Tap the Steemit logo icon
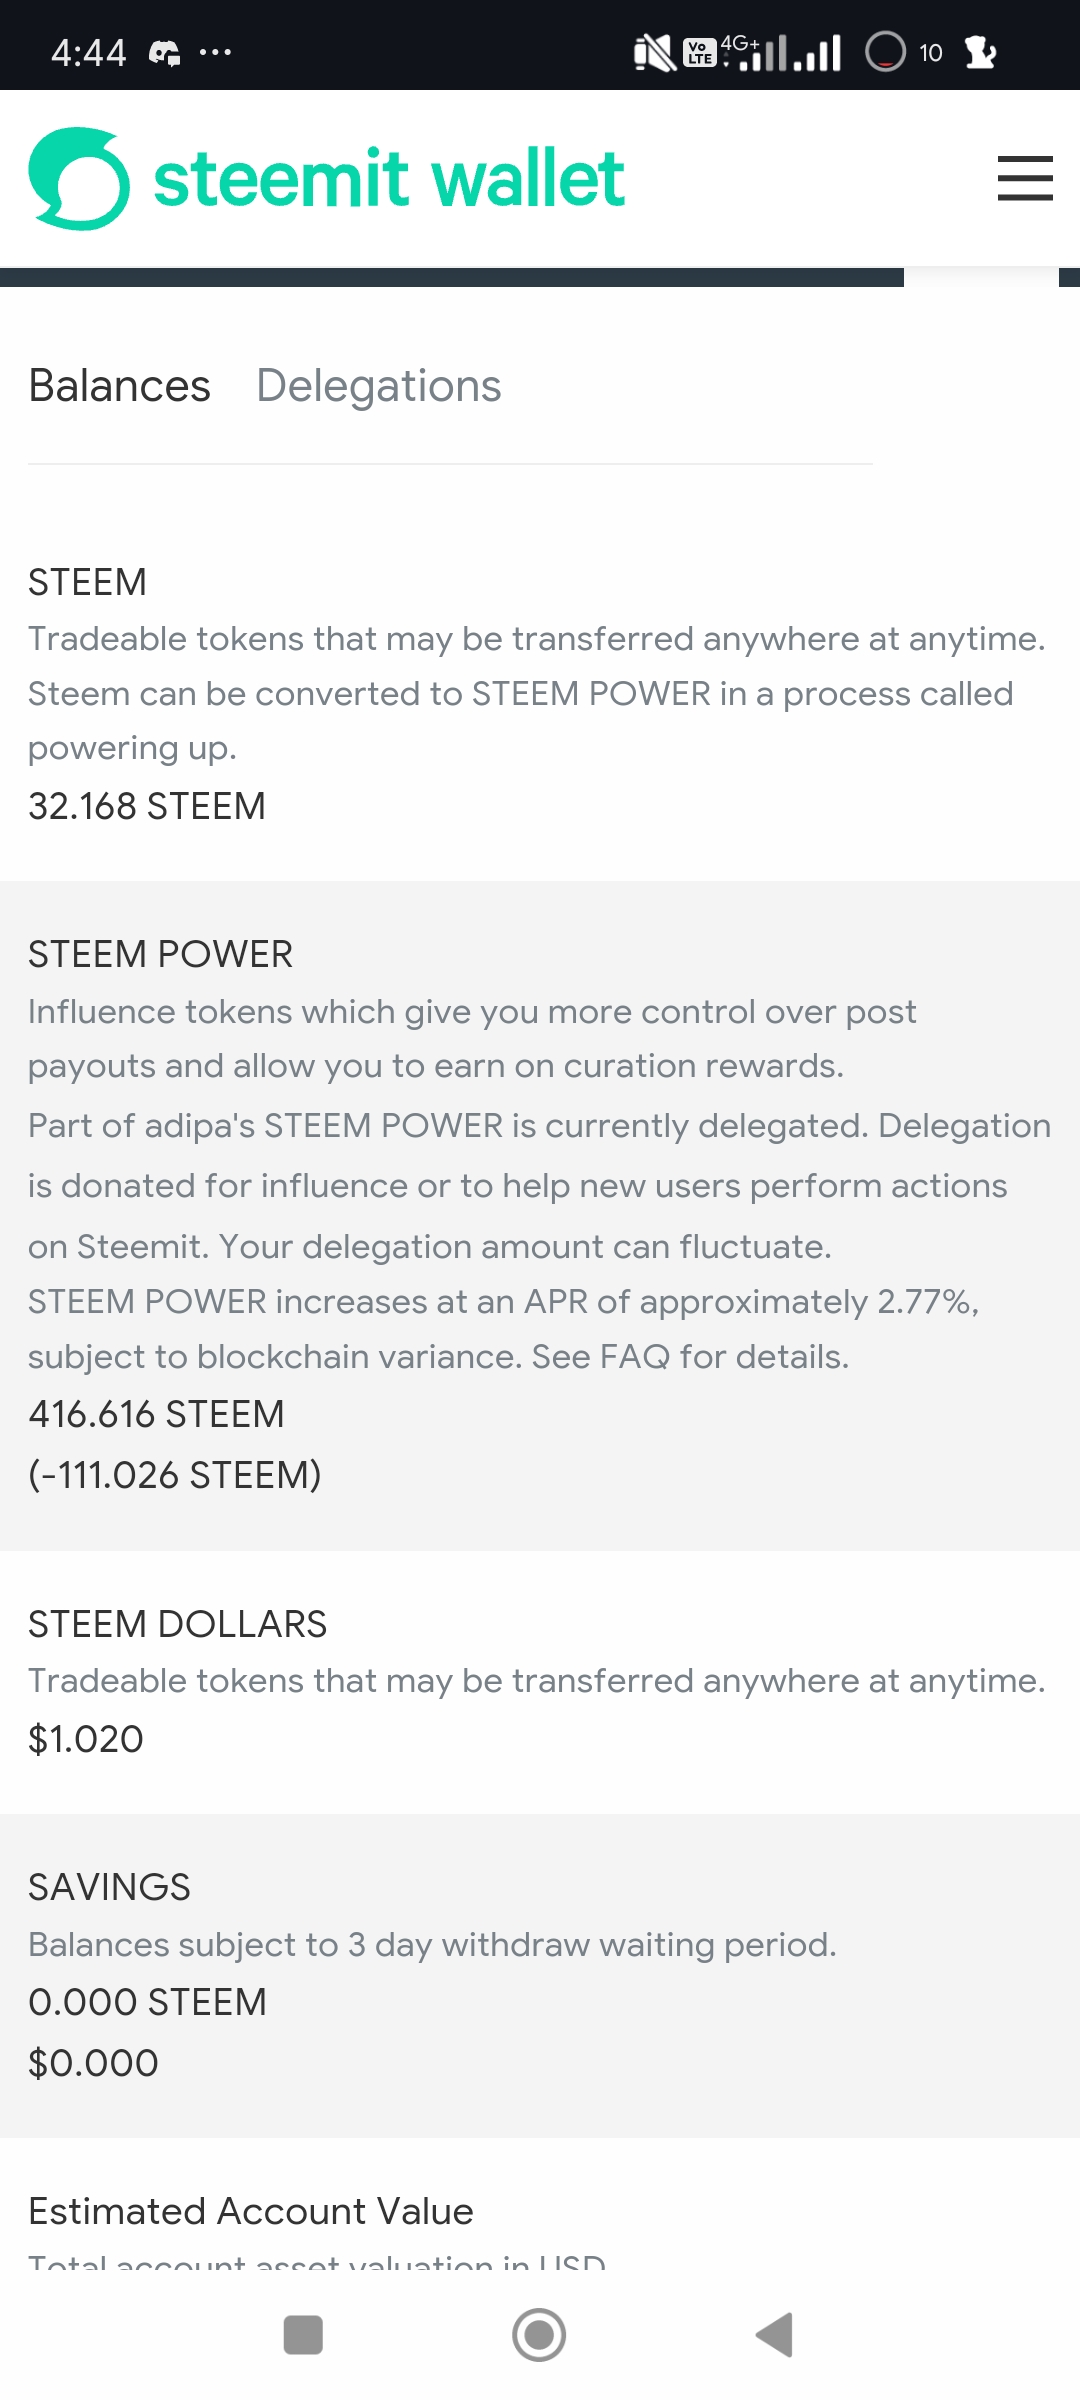 pyautogui.click(x=79, y=179)
